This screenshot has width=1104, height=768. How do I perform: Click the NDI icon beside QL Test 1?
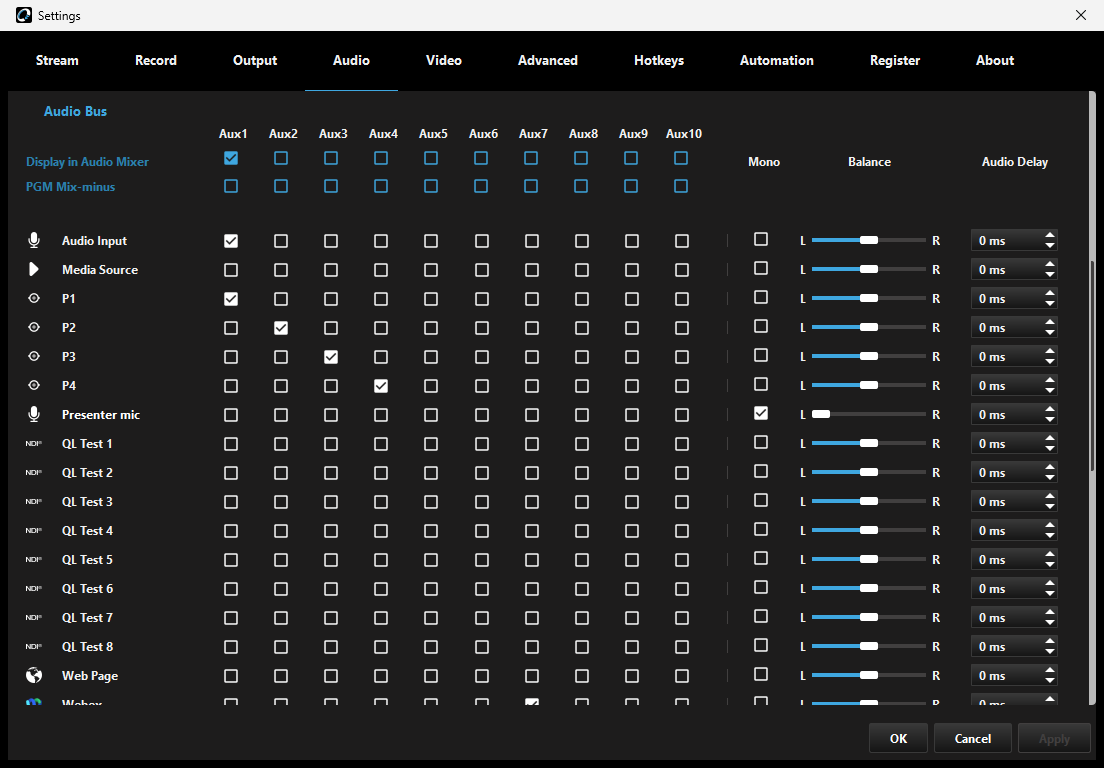point(34,443)
